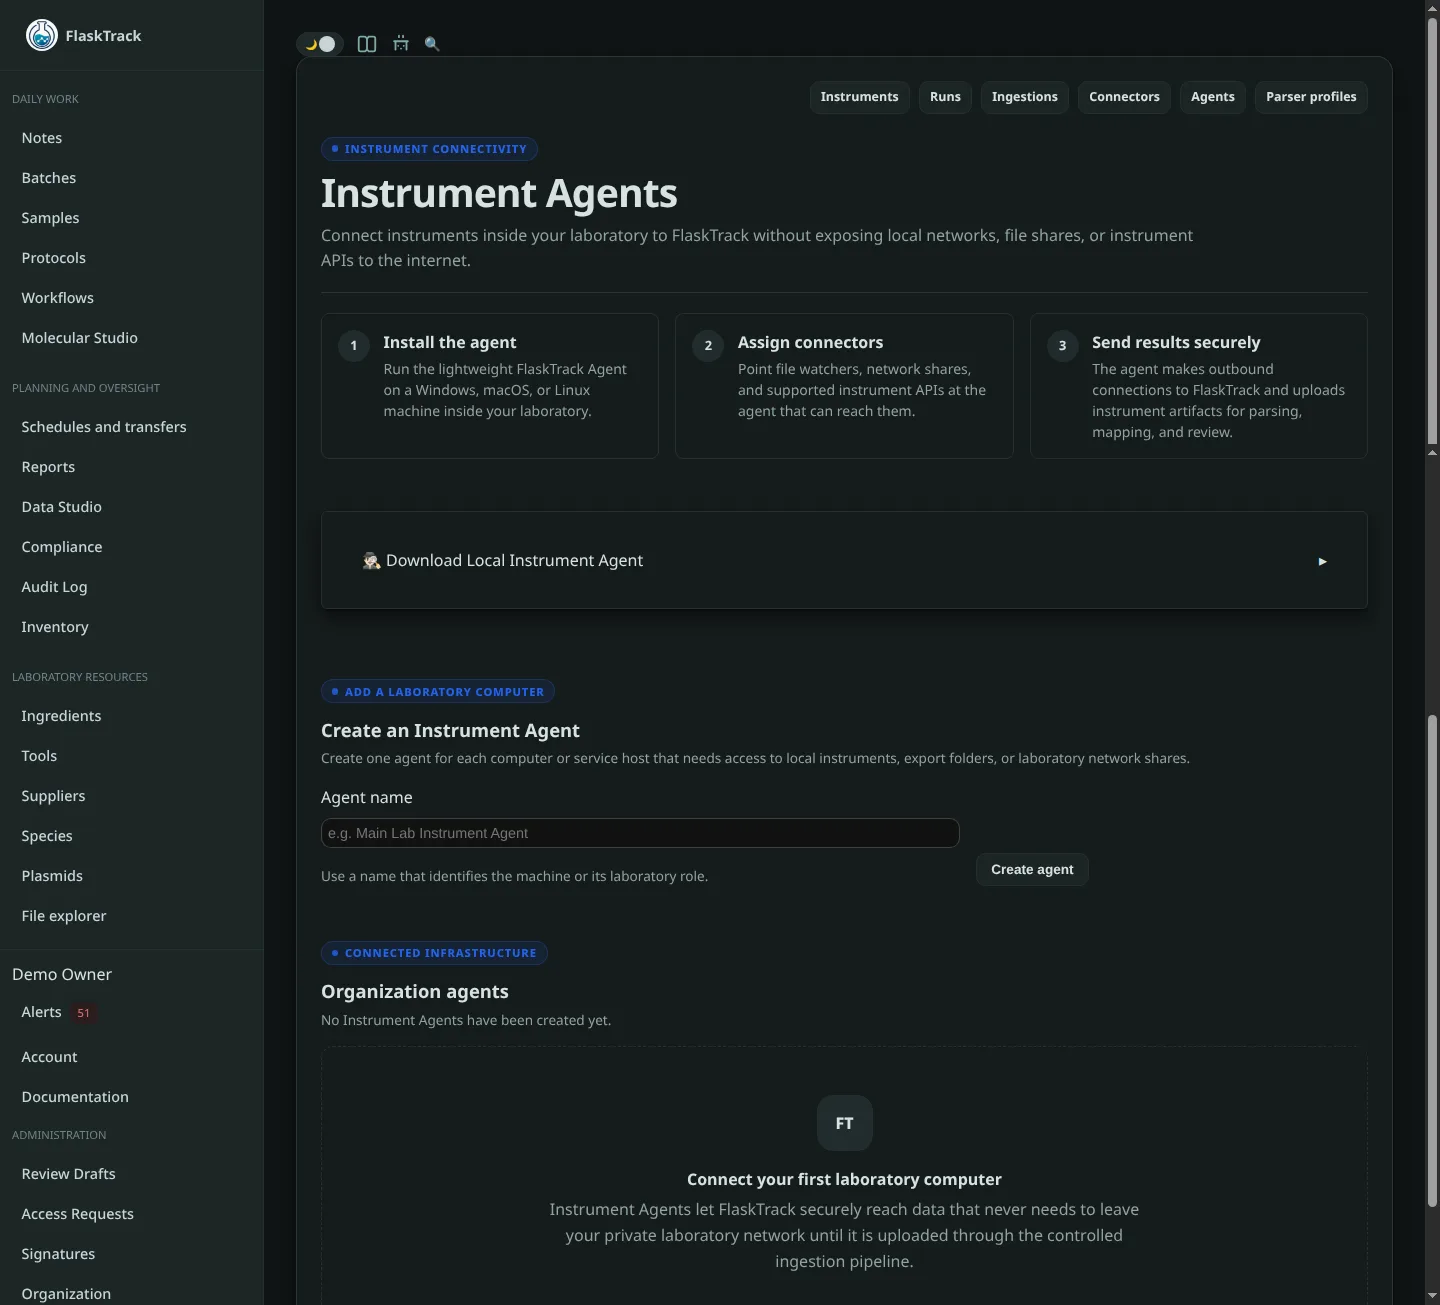Click the Assign connectors step card
Screen dimensions: 1440x1305
click(844, 386)
